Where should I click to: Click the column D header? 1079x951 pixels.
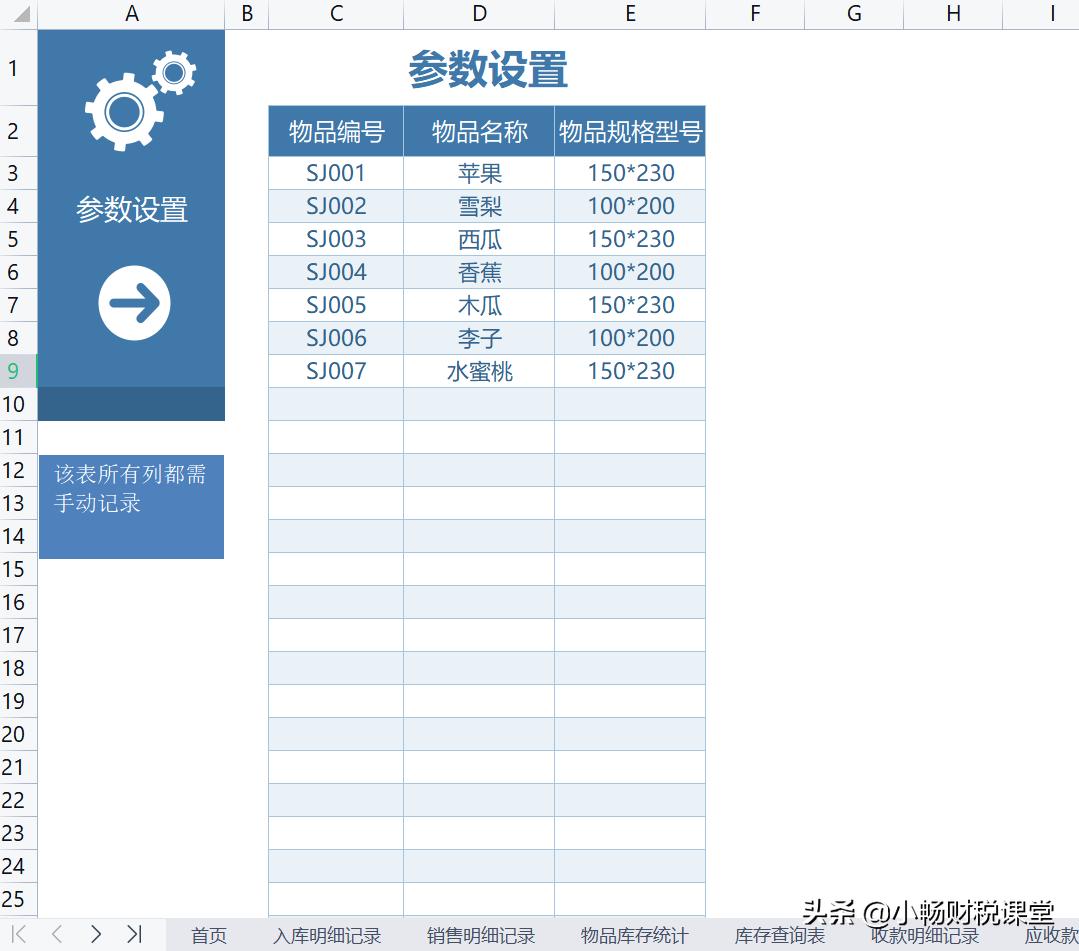click(479, 16)
